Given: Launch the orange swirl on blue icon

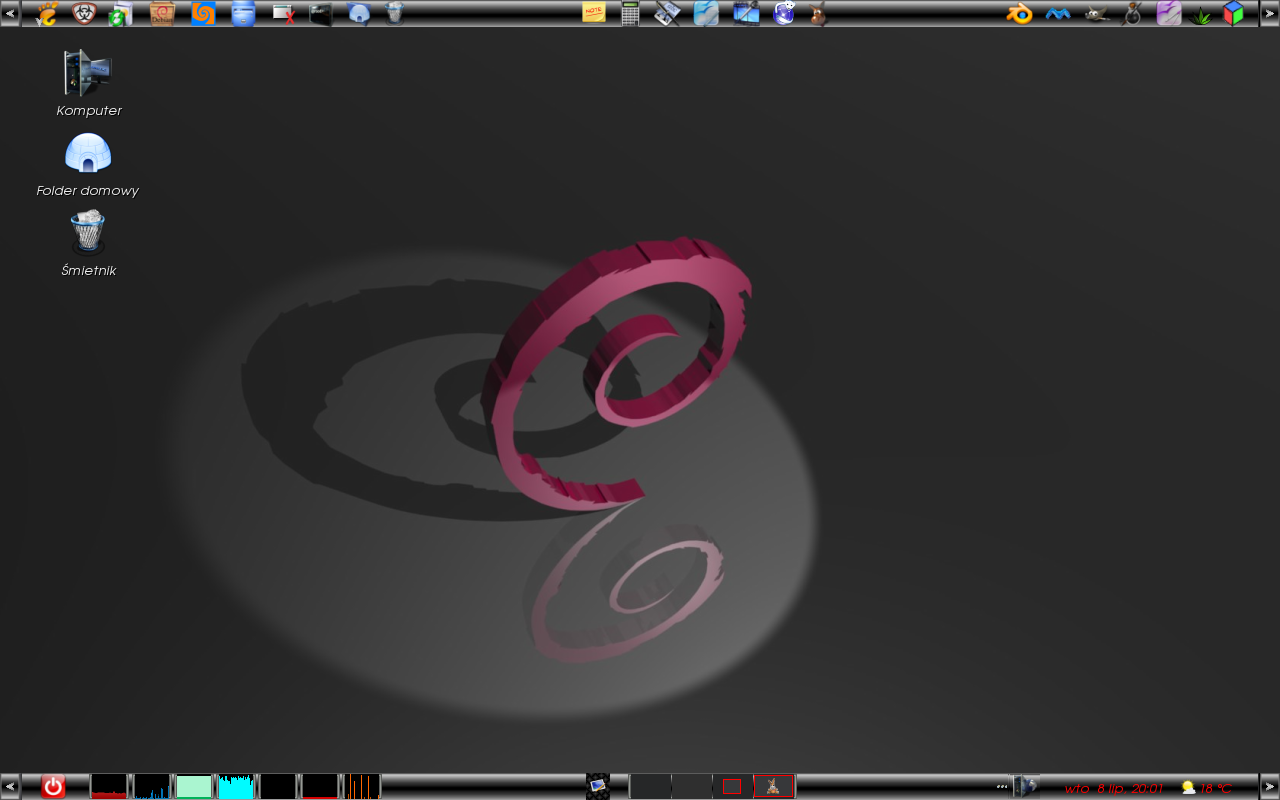Looking at the screenshot, I should coord(203,13).
